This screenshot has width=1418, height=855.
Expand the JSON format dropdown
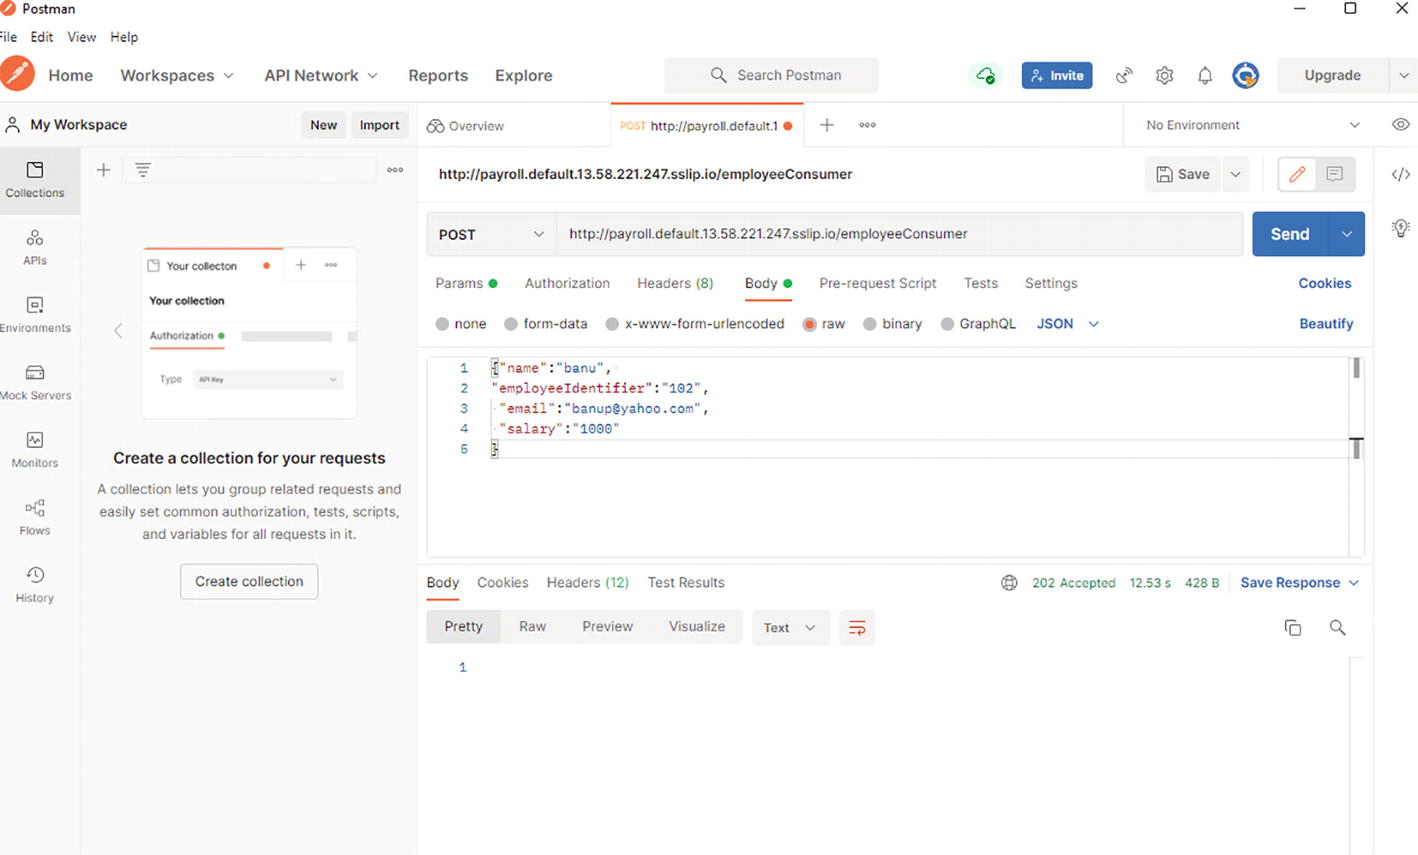(1067, 324)
